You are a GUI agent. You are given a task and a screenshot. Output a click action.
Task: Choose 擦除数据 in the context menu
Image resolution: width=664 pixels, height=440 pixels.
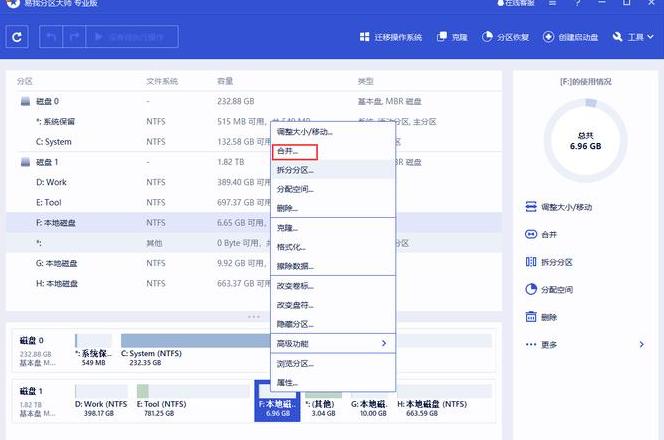pyautogui.click(x=333, y=266)
